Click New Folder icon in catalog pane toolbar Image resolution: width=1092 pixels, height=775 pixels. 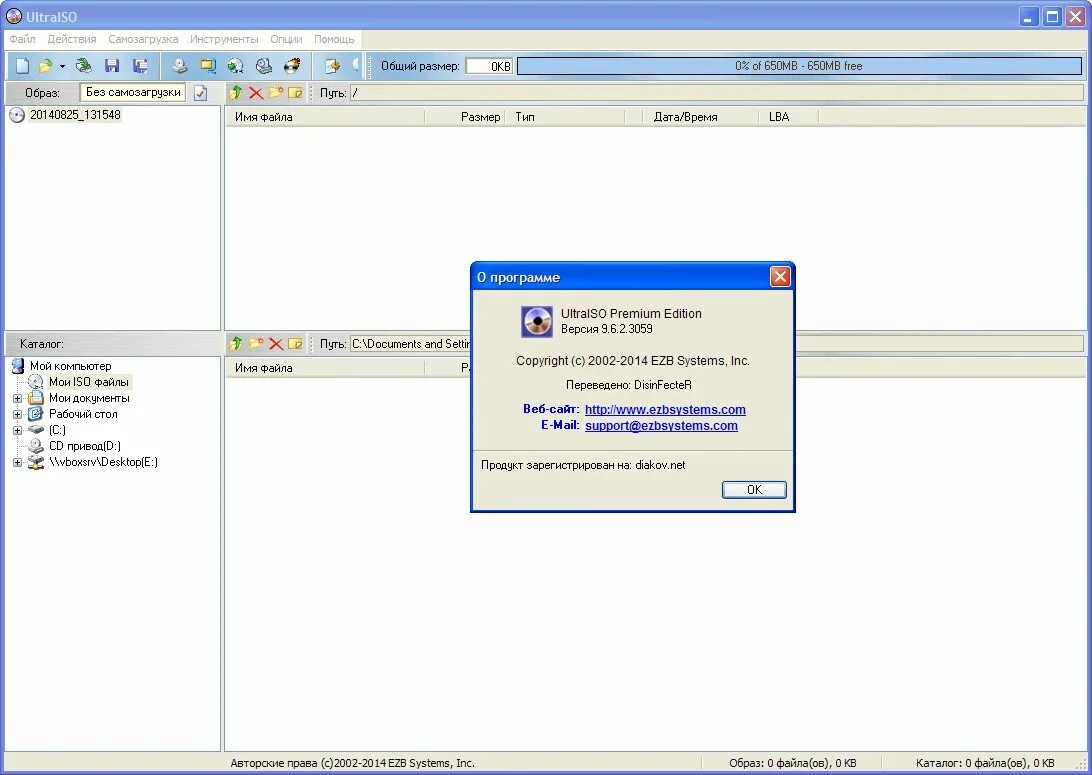click(256, 343)
